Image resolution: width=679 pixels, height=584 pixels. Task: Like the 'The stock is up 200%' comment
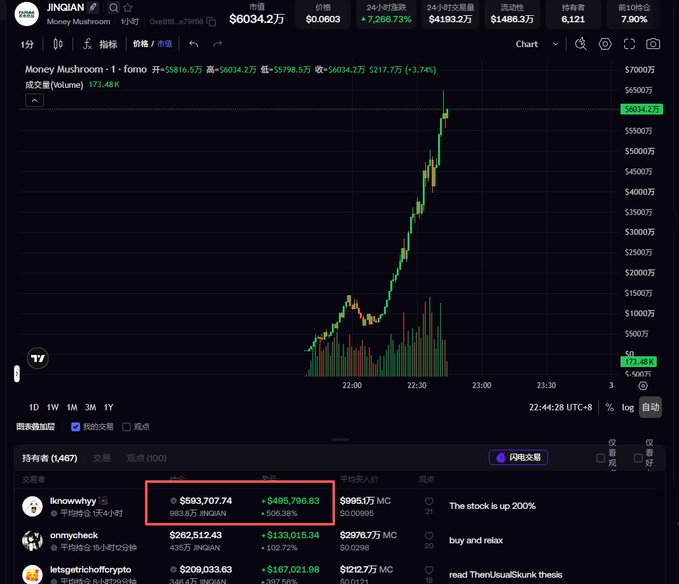(429, 501)
